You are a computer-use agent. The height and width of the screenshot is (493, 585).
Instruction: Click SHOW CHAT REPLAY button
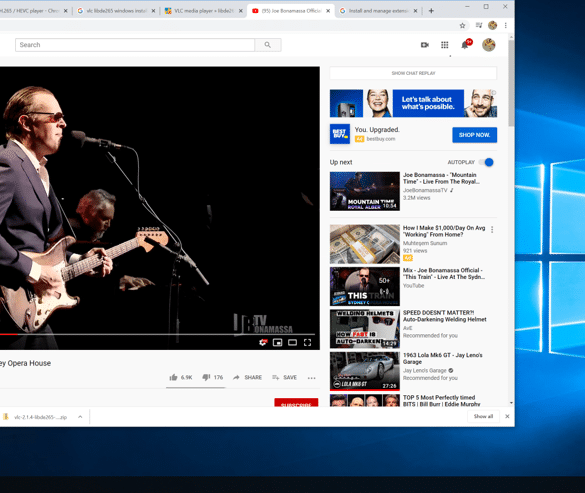pyautogui.click(x=413, y=73)
